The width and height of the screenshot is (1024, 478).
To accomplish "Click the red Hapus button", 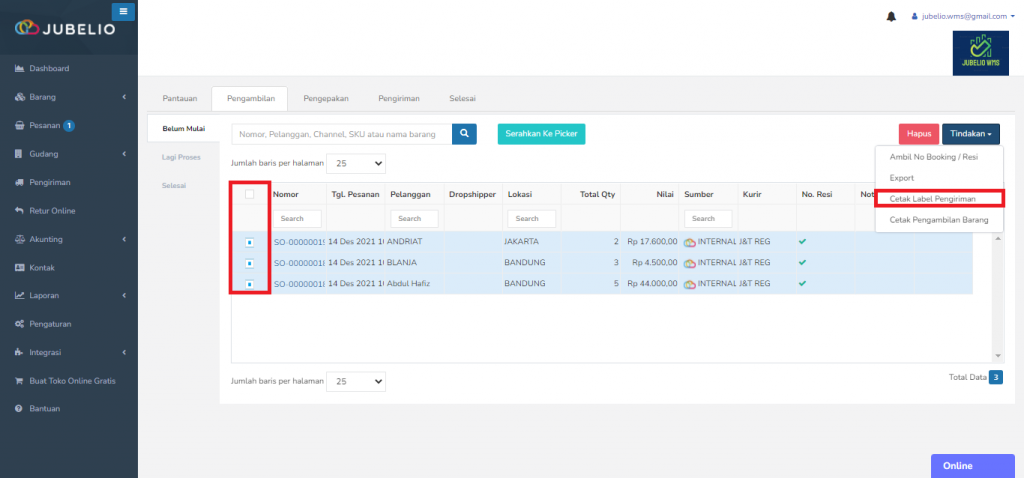I will click(919, 133).
